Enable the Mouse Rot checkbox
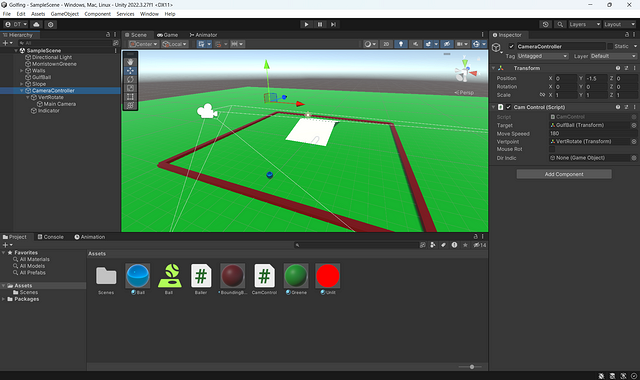Viewport: 640px width, 380px height. (x=552, y=149)
